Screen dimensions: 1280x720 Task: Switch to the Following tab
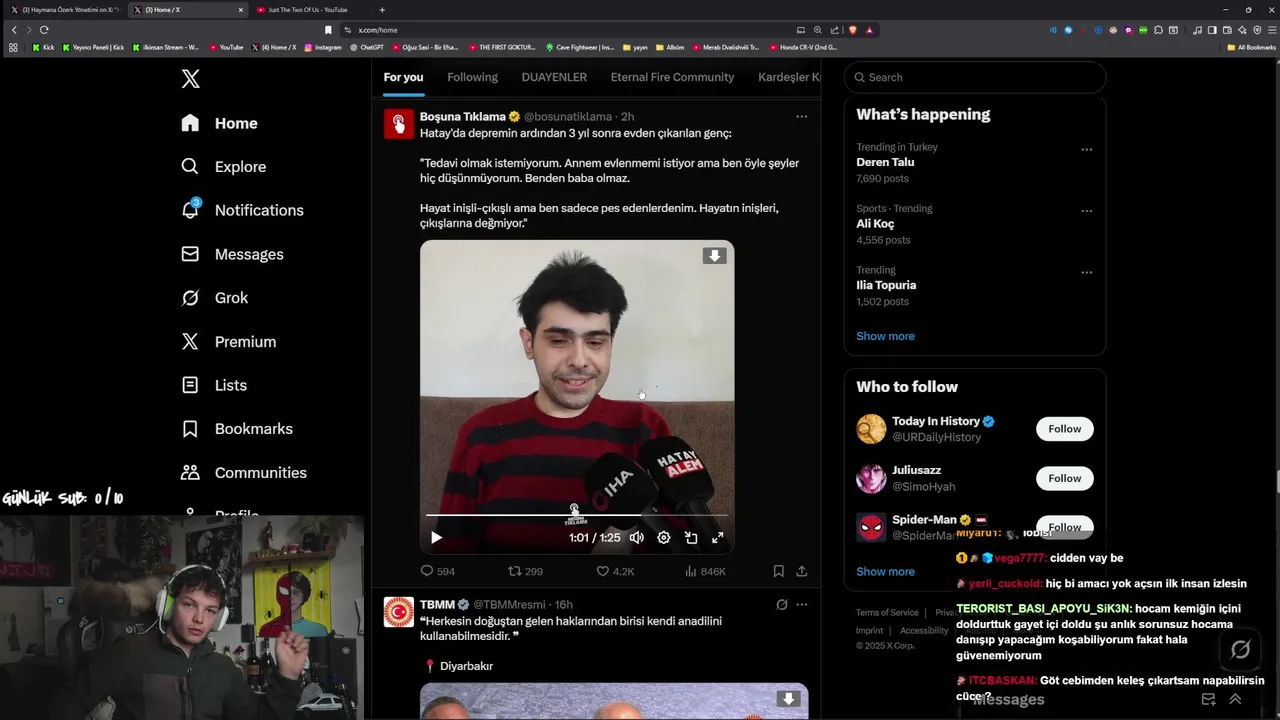(x=472, y=77)
